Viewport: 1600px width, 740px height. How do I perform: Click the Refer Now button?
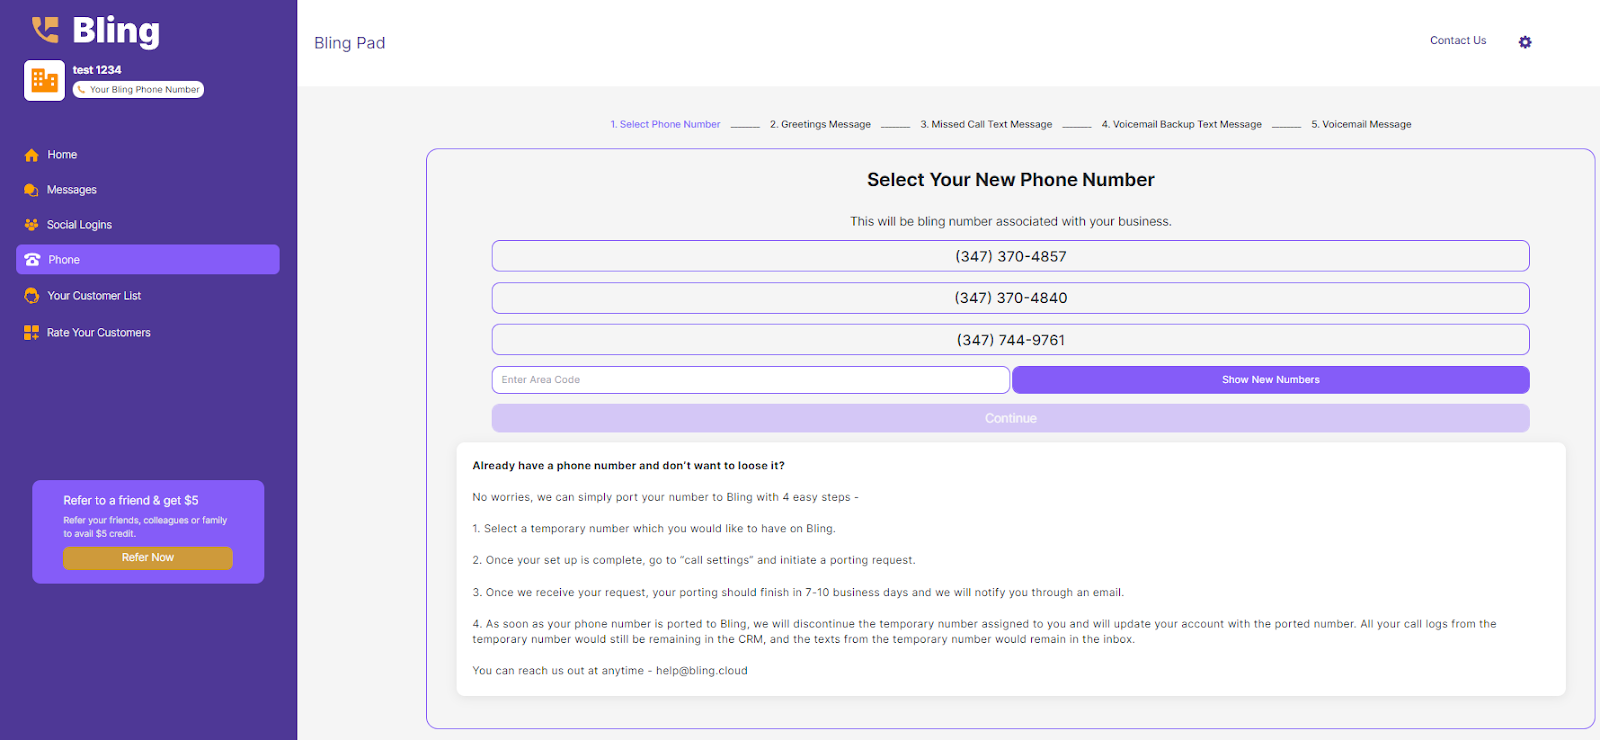click(x=148, y=558)
